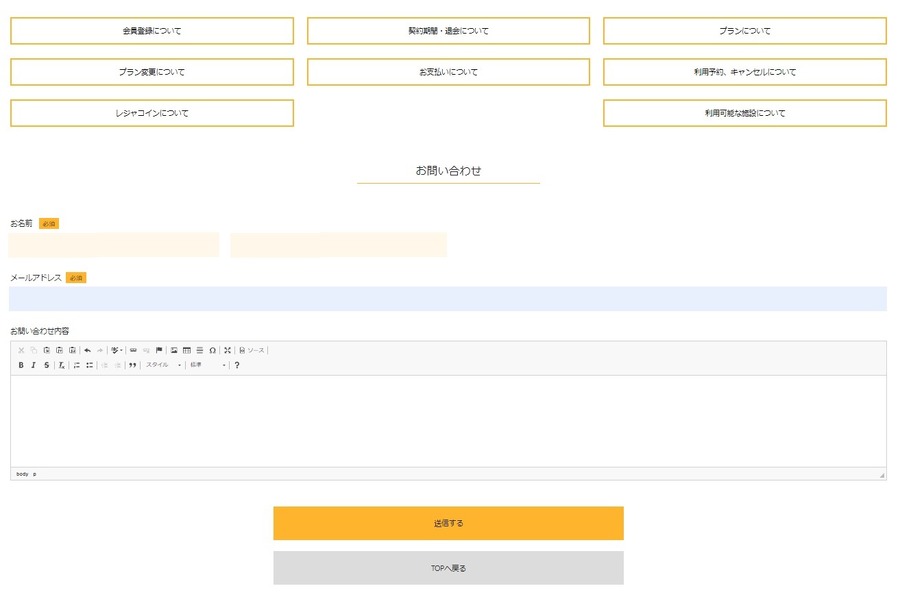
Task: Click the Cut icon in editor toolbar
Action: (21, 350)
